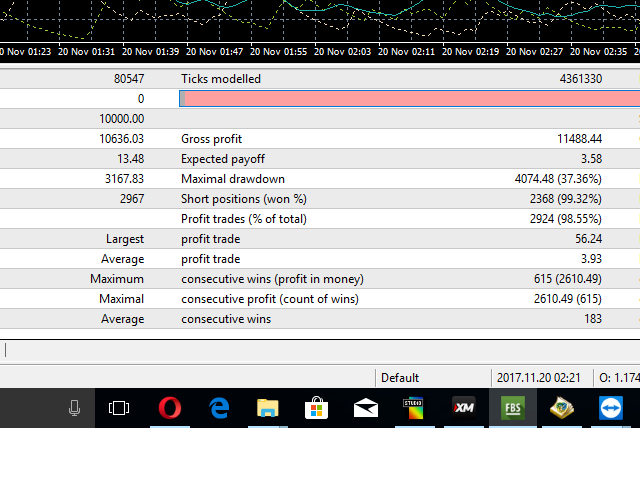The height and width of the screenshot is (480, 640).
Task: Select the Gross profit value 11488.44
Action: [579, 139]
